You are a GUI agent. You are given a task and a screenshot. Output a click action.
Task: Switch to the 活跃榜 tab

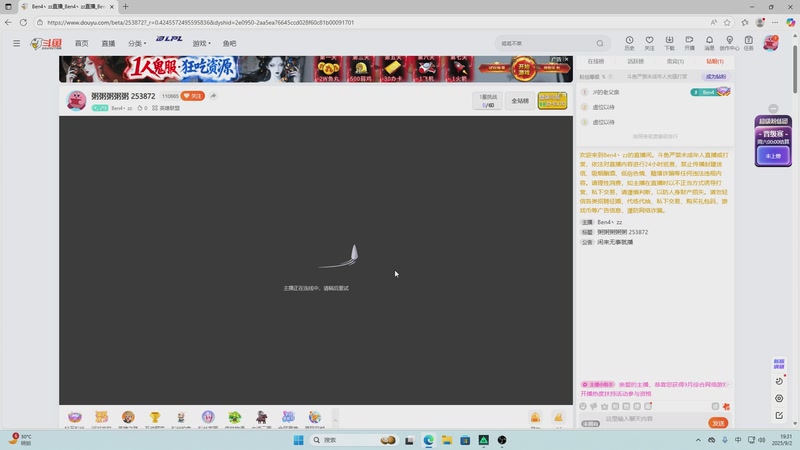pos(635,61)
